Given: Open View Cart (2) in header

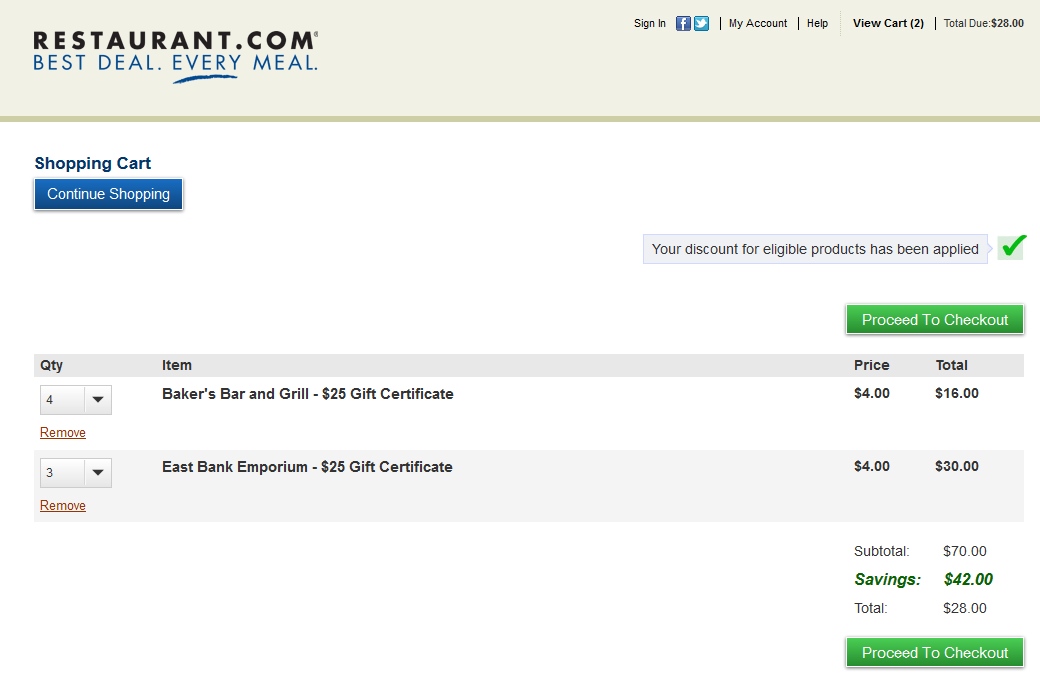Looking at the screenshot, I should click(x=887, y=23).
